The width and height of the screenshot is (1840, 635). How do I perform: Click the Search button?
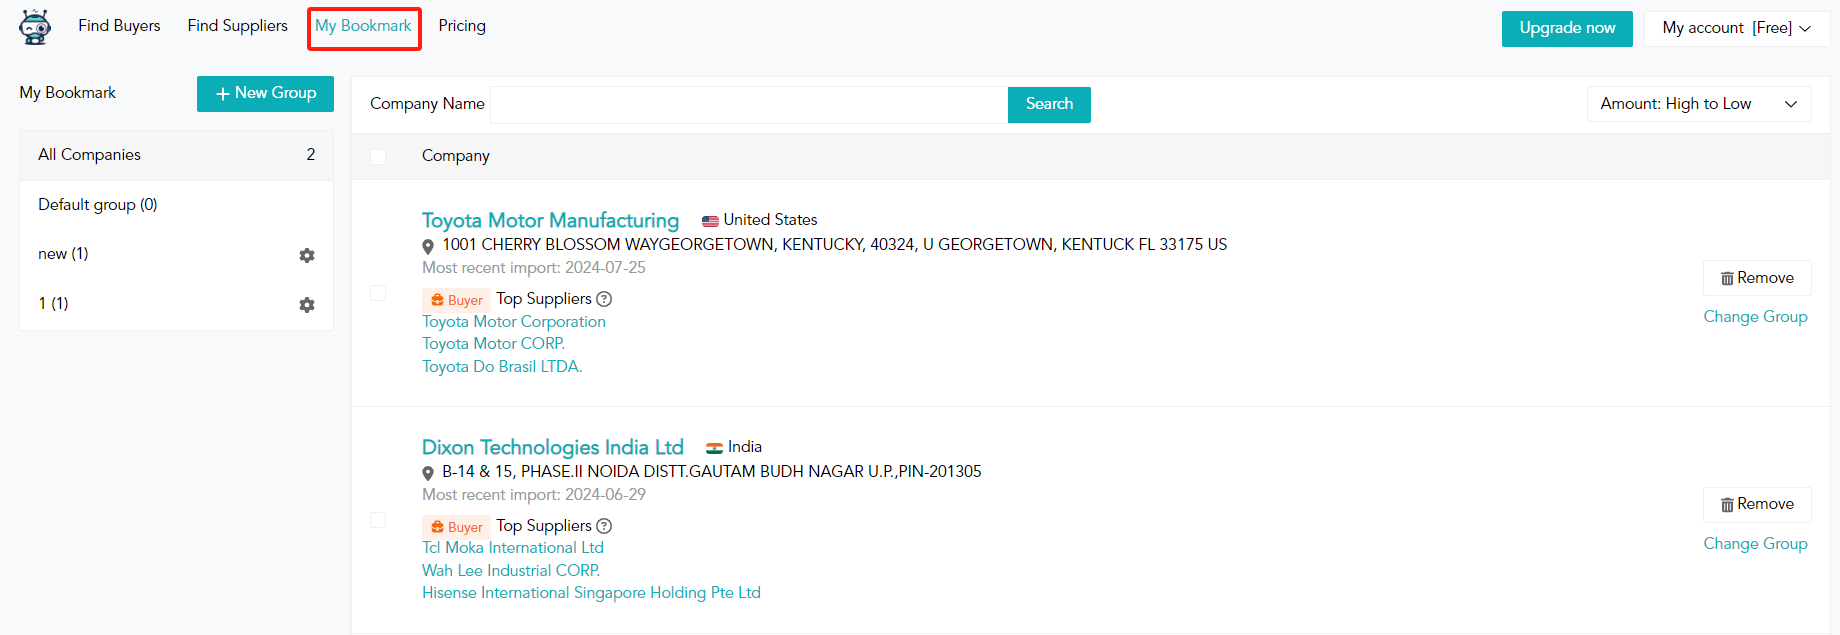pyautogui.click(x=1049, y=104)
